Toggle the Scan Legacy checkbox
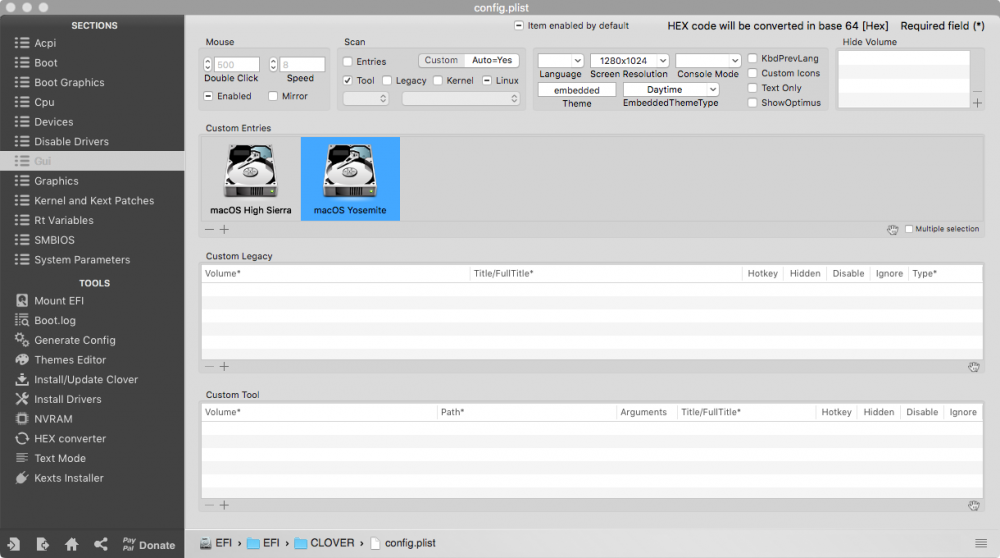 point(387,80)
